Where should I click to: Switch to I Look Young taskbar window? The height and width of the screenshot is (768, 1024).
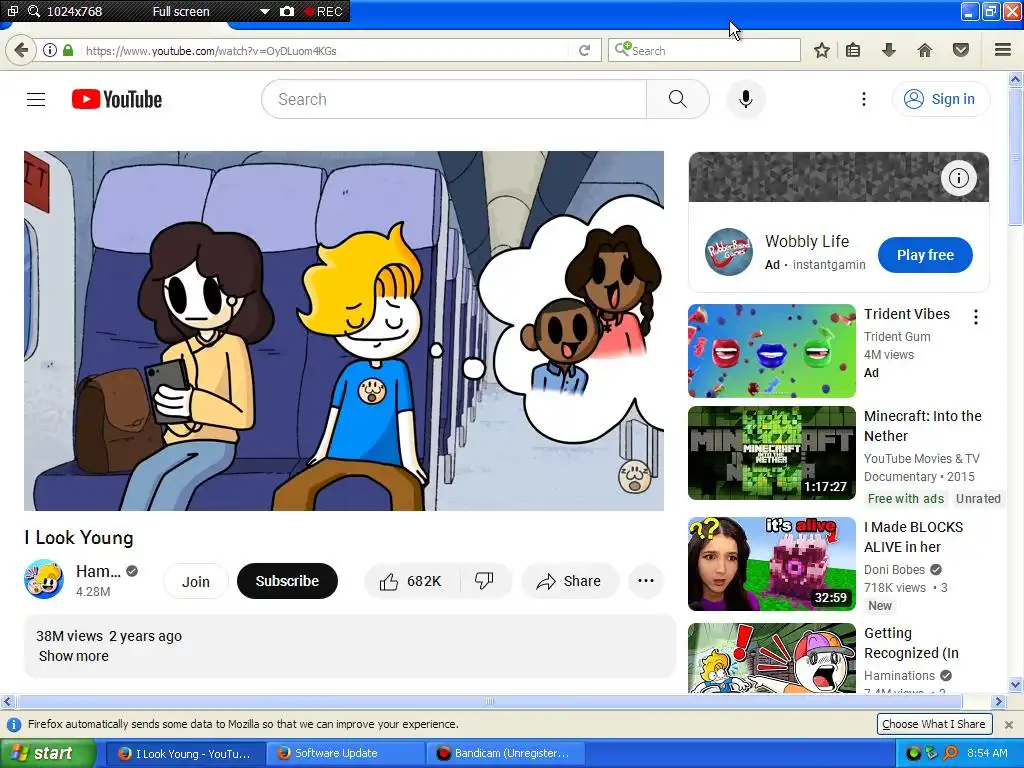point(184,754)
